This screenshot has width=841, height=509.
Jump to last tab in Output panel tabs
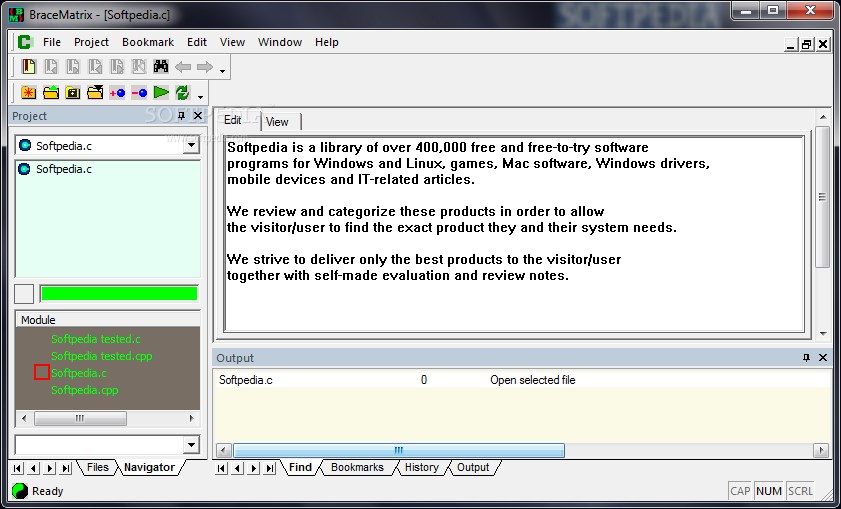(271, 468)
